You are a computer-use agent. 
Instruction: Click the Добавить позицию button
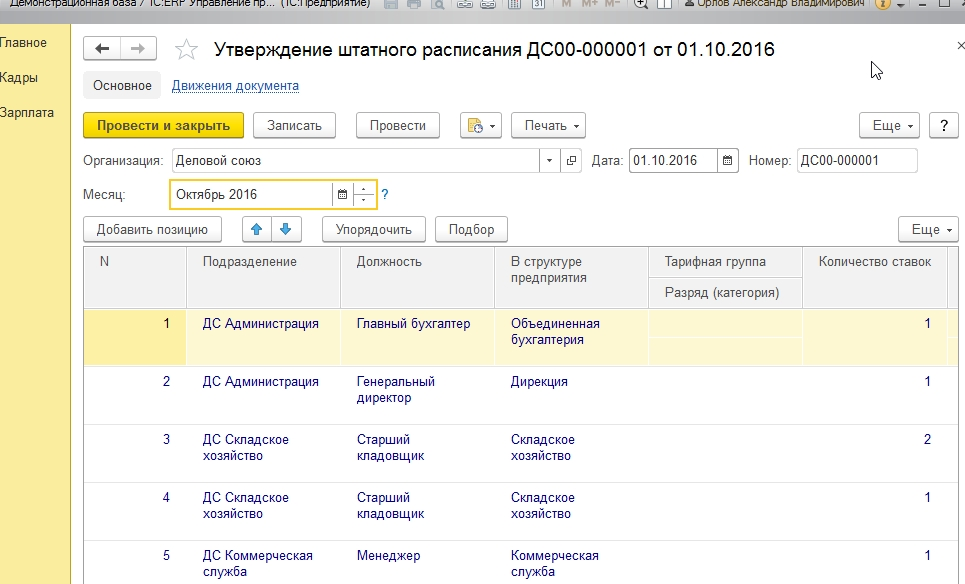click(152, 229)
